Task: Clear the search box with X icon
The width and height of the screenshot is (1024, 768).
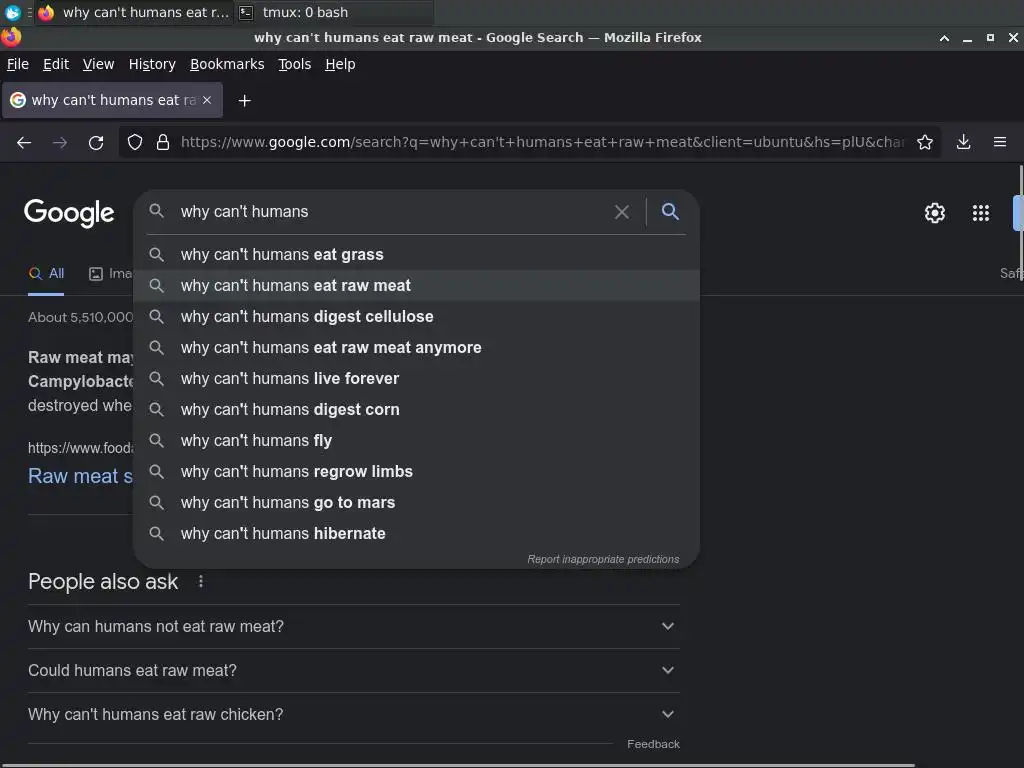Action: (622, 212)
